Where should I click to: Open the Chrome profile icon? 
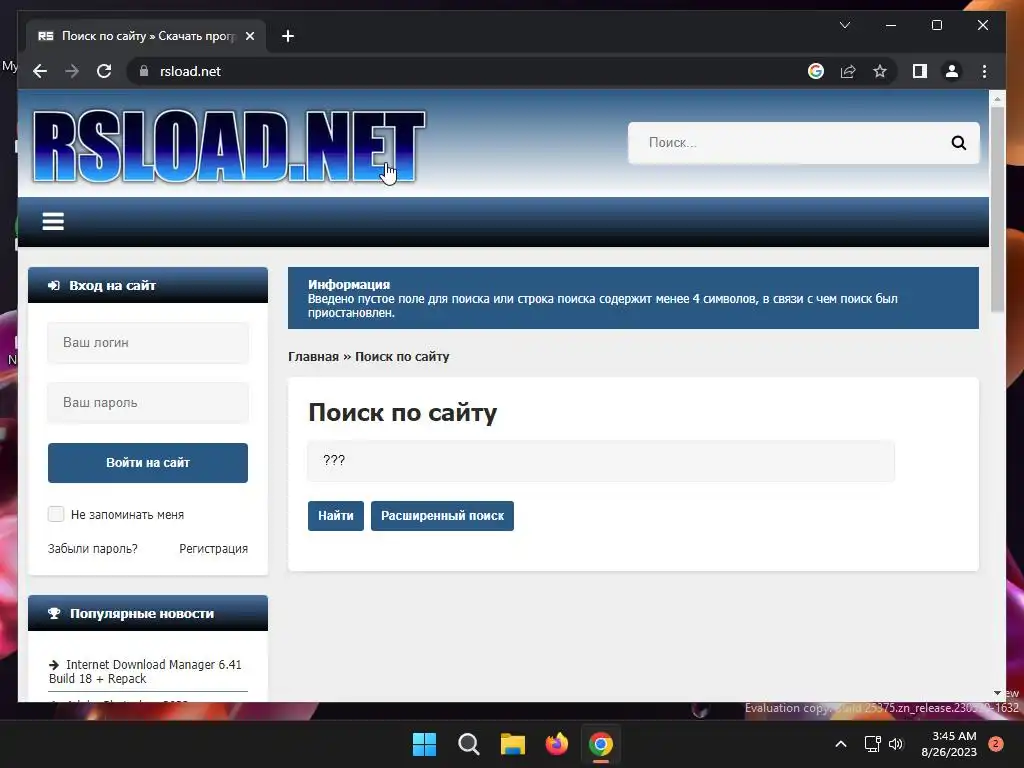click(x=952, y=71)
